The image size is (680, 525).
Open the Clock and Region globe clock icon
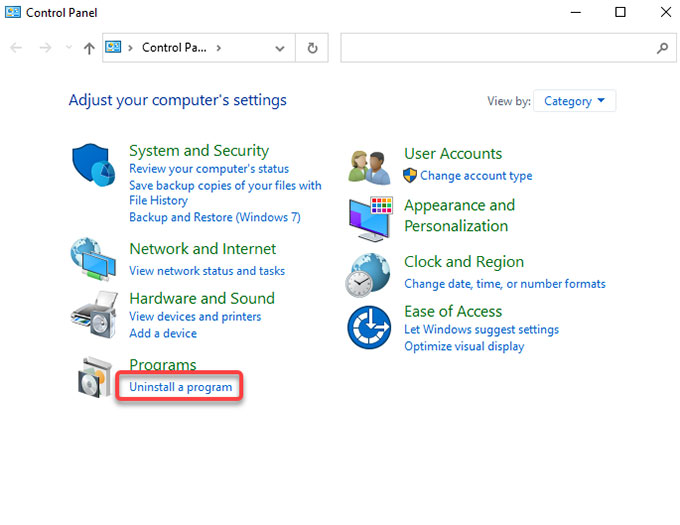[368, 275]
